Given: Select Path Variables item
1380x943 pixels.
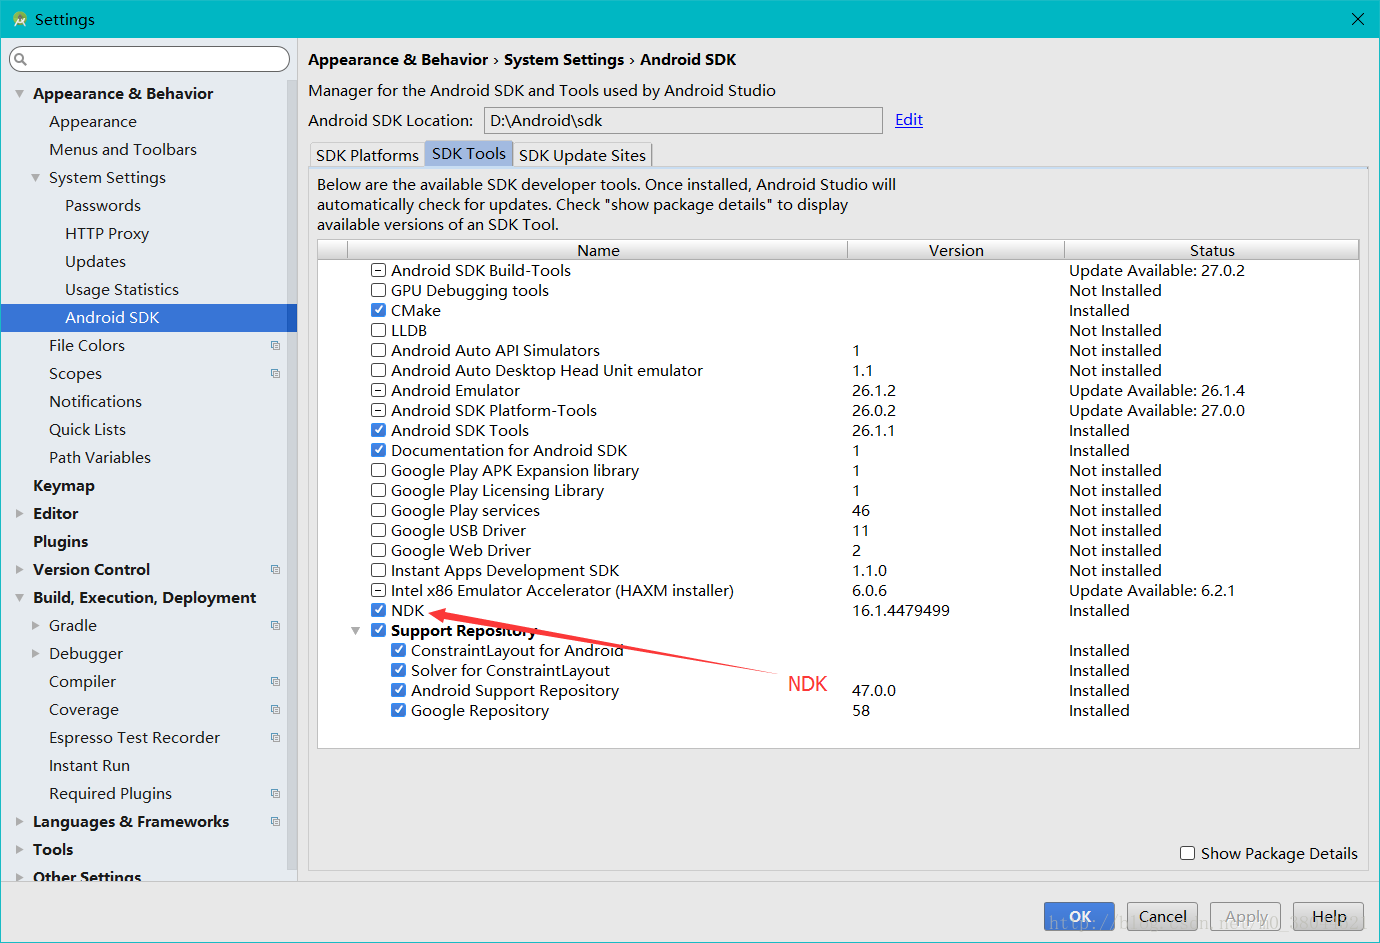Looking at the screenshot, I should click(x=100, y=458).
